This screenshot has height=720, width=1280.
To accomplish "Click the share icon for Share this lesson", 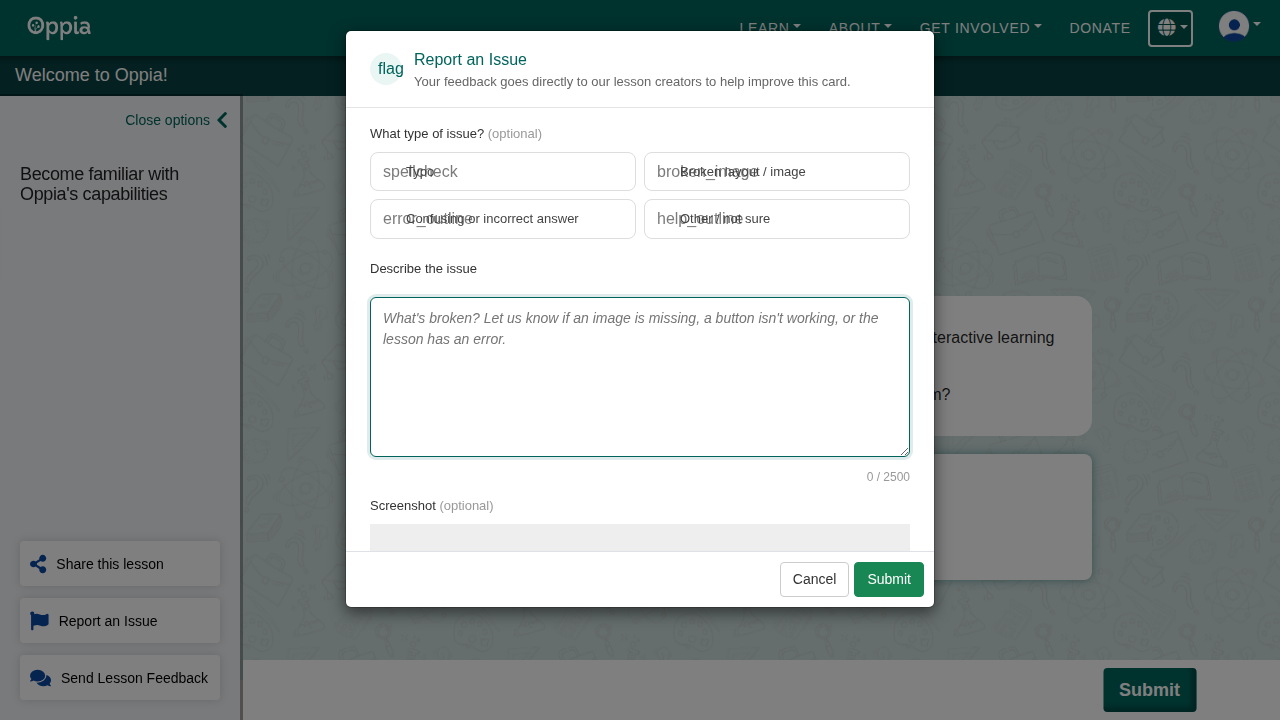I will click(x=38, y=564).
